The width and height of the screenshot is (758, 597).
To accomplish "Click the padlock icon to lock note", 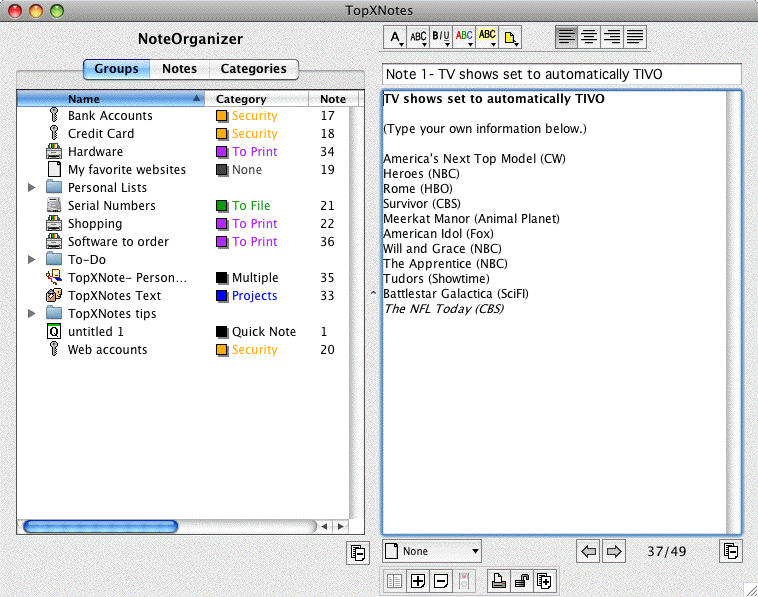I will pos(521,581).
